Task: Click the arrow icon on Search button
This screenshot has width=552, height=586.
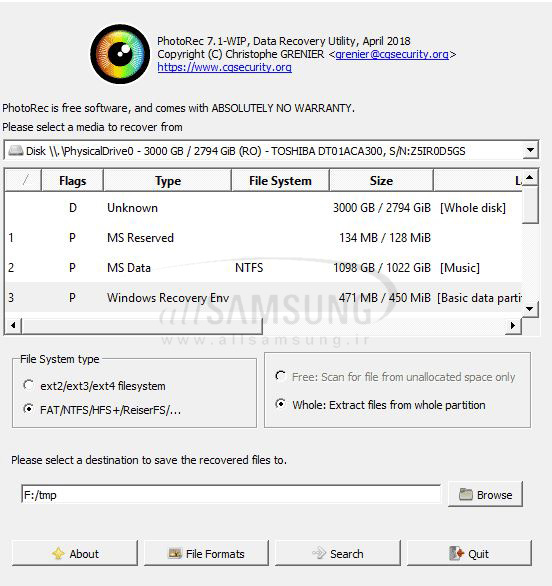Action: pyautogui.click(x=319, y=553)
